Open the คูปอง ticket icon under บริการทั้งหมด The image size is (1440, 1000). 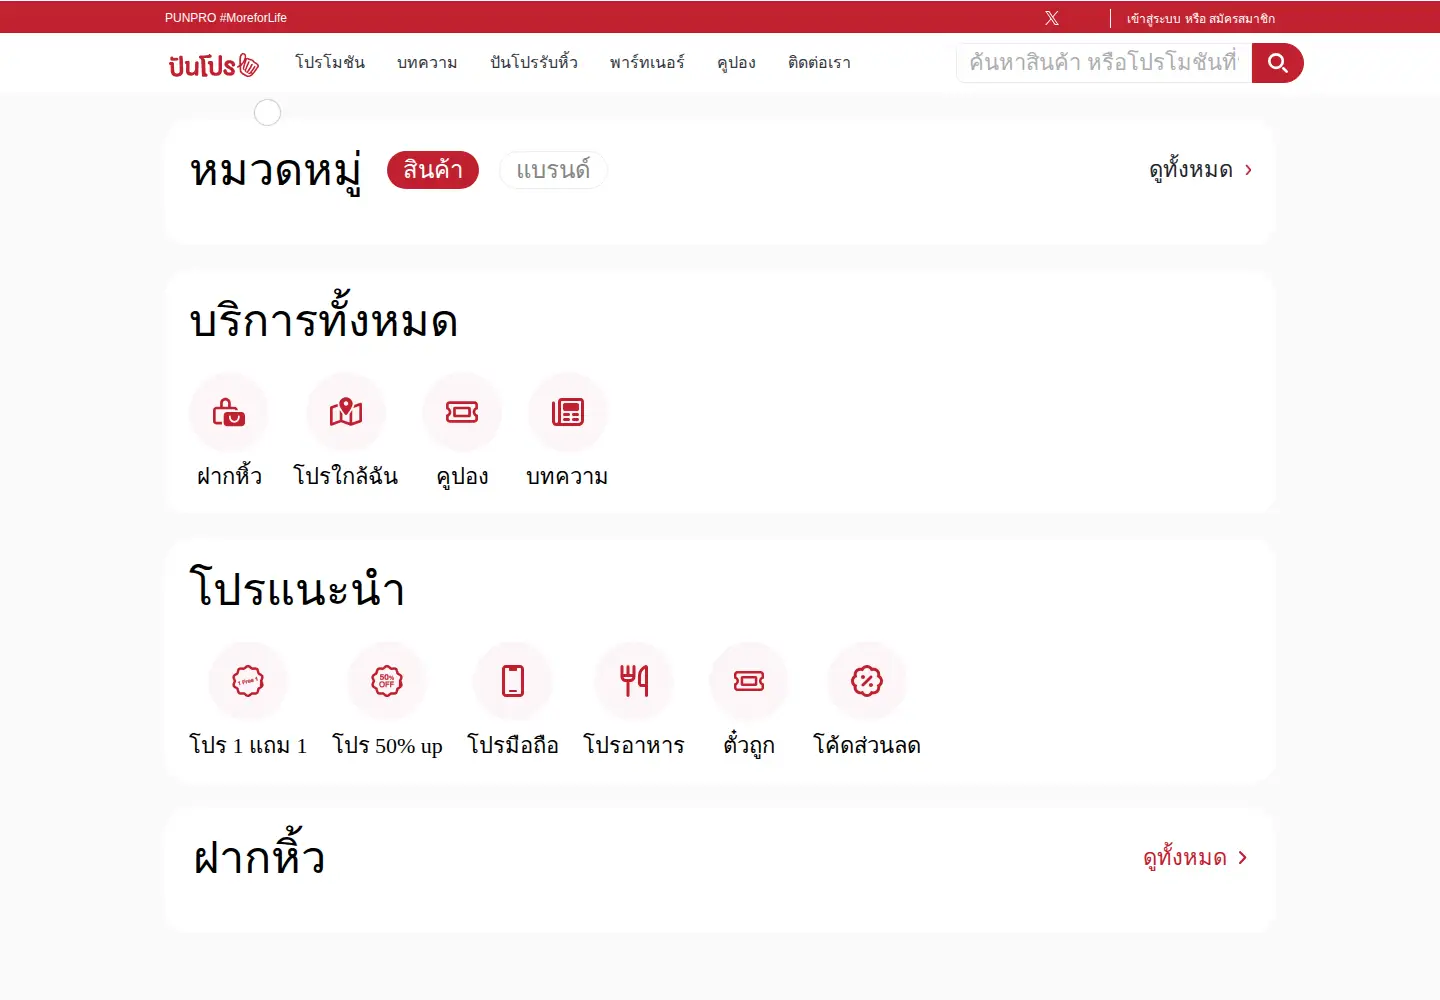(462, 412)
